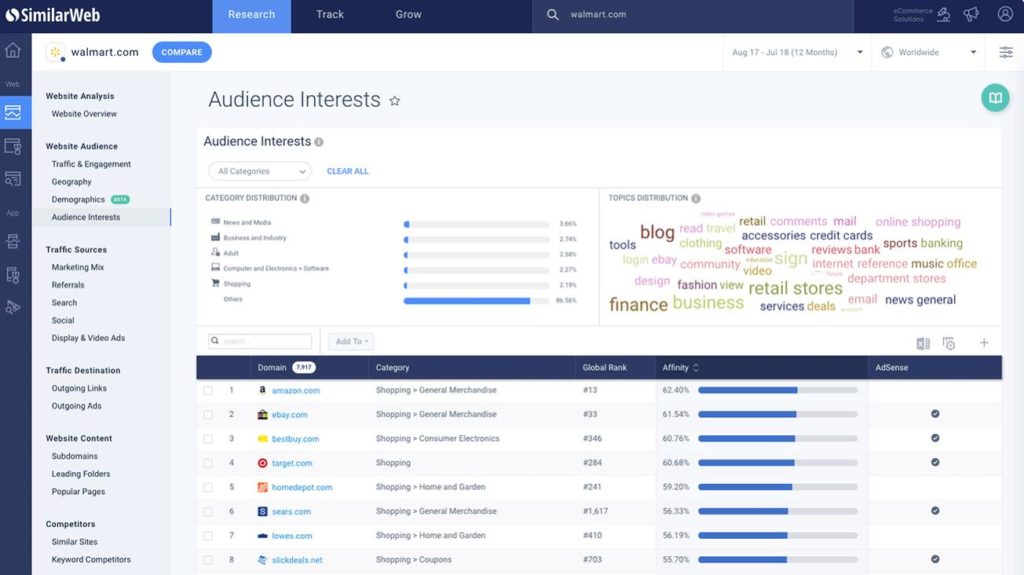
Task: Open Website Overview in sidebar
Action: pyautogui.click(x=84, y=114)
